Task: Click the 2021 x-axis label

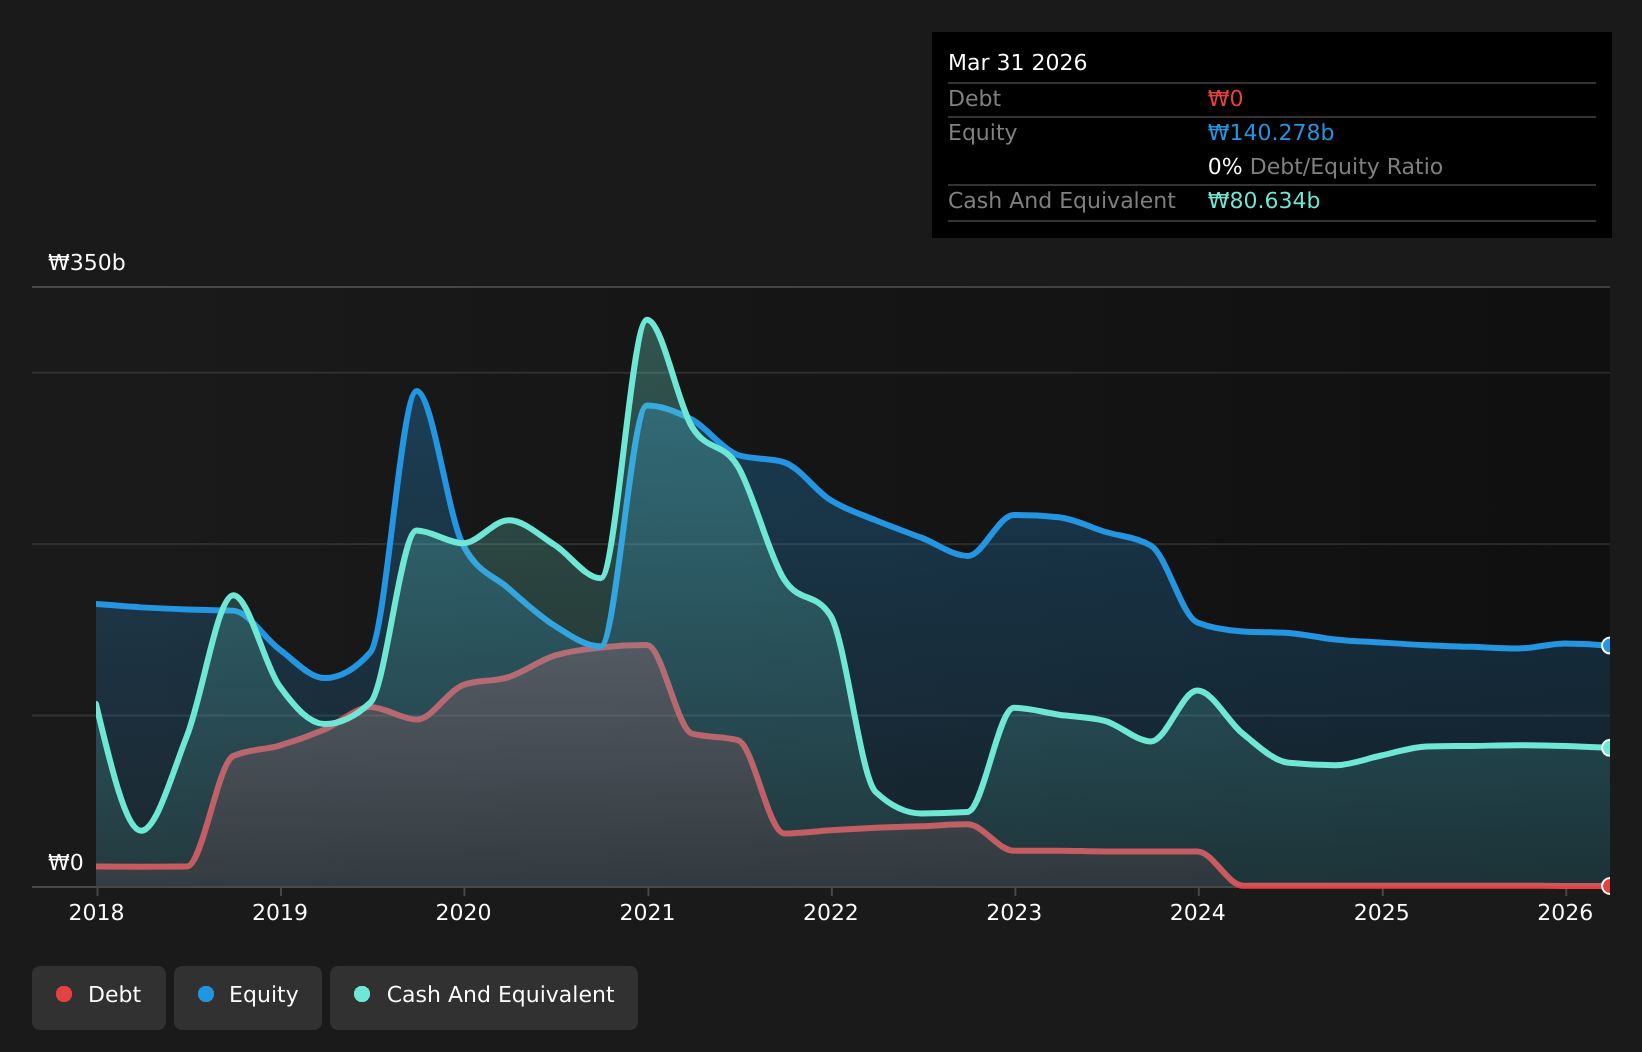Action: [648, 913]
